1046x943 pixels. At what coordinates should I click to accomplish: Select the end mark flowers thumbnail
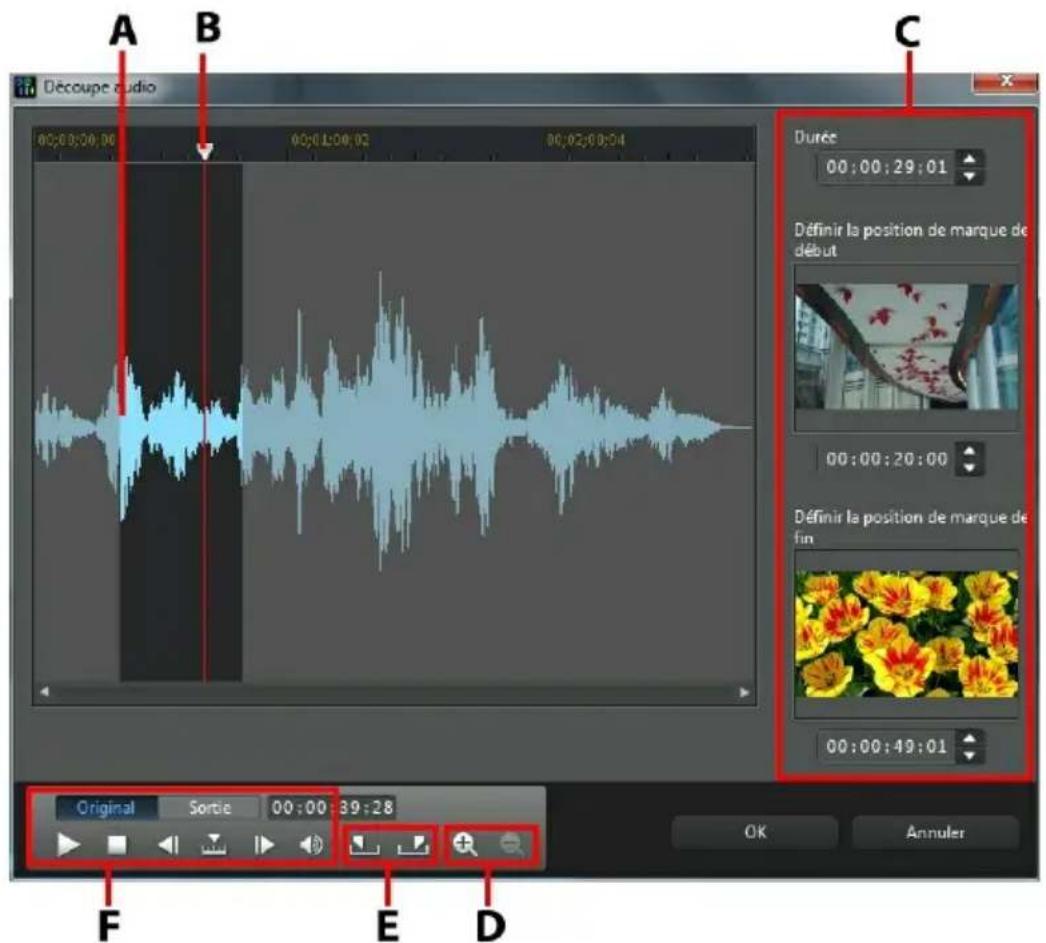pyautogui.click(x=907, y=634)
